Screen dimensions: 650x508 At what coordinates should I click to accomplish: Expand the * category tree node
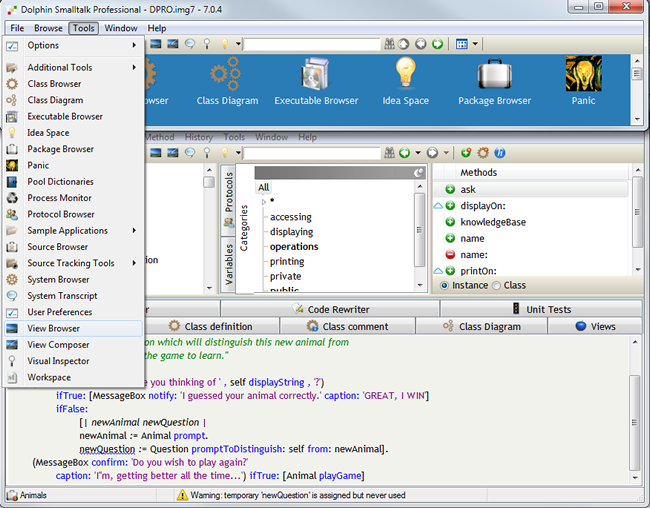(x=264, y=202)
